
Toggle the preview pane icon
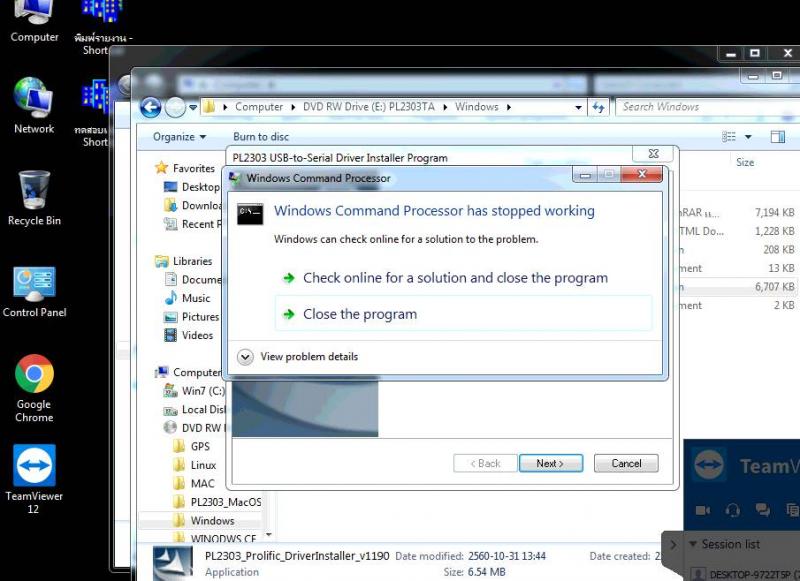778,137
